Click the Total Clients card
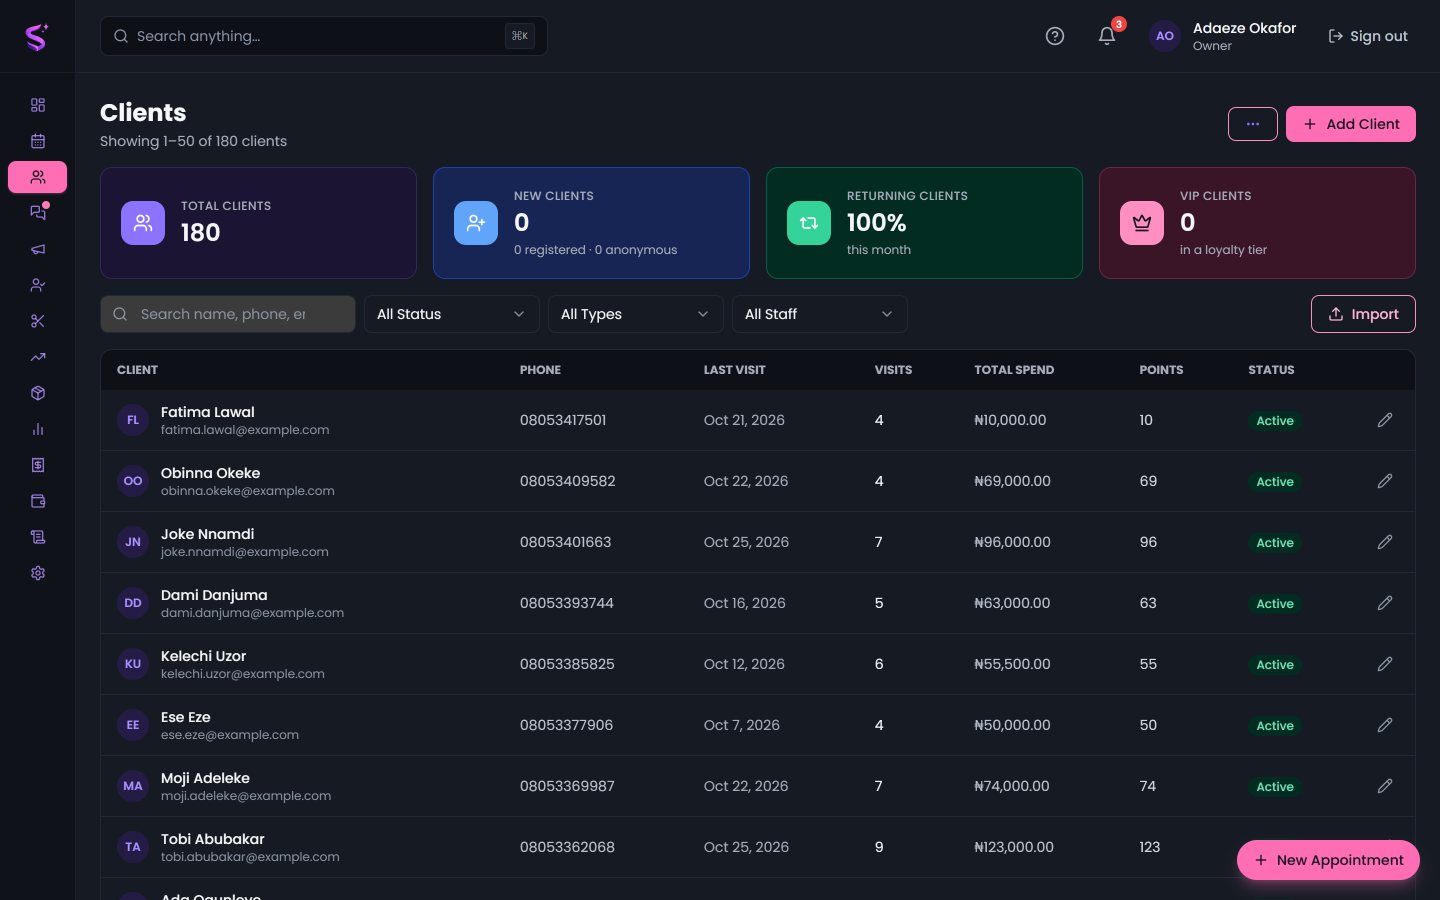The image size is (1440, 900). 258,223
